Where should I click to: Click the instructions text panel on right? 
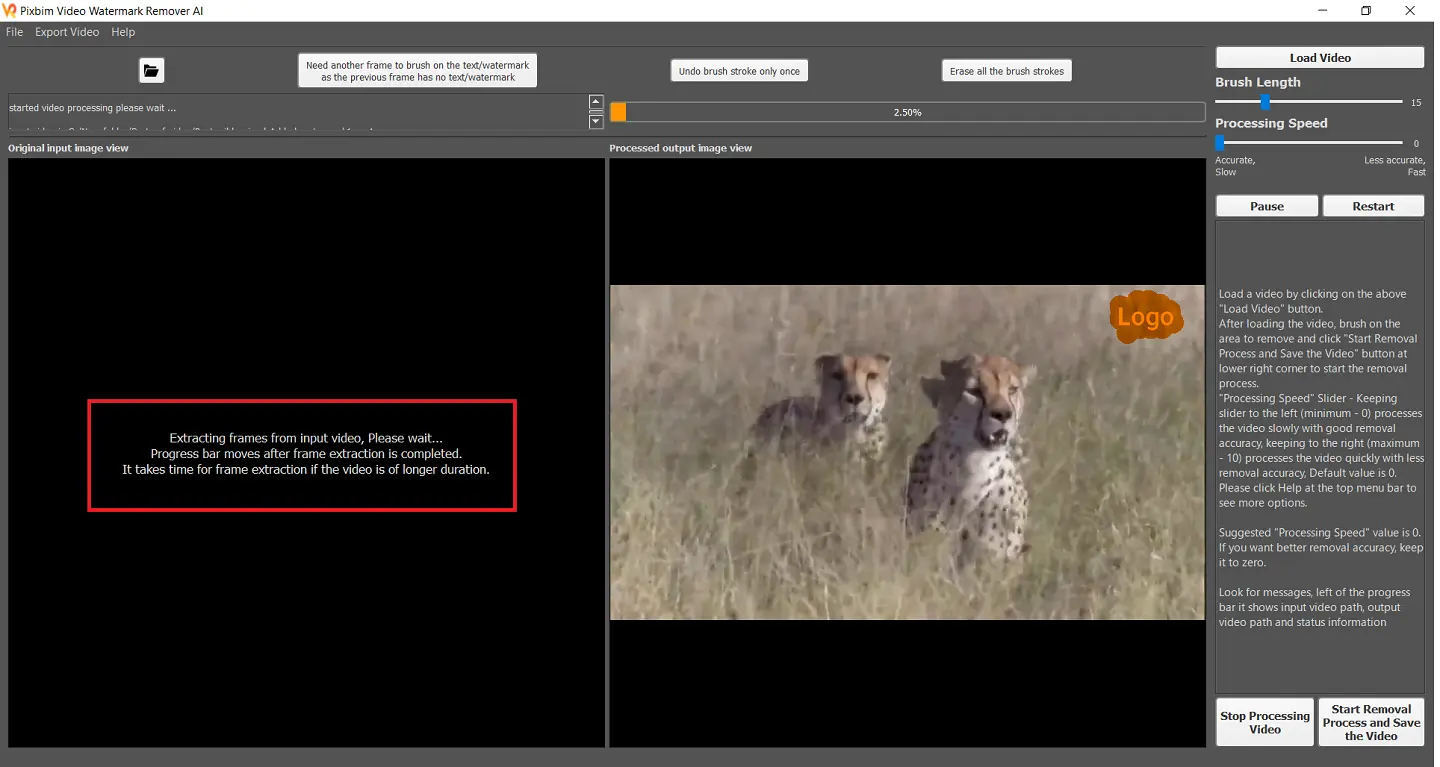tap(1320, 457)
